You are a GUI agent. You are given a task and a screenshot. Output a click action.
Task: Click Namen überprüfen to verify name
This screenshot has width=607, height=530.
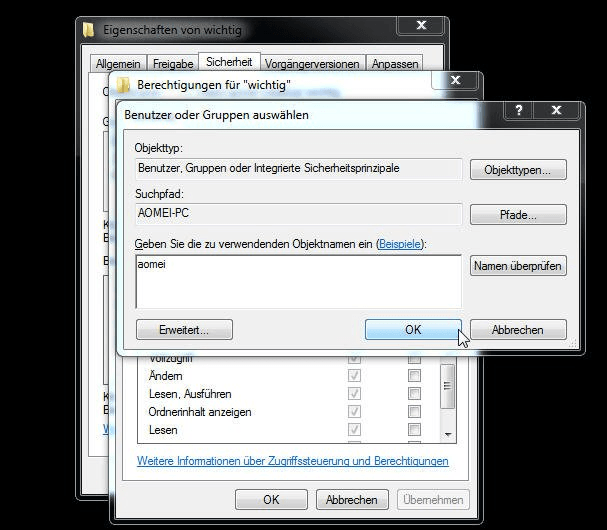coord(517,266)
